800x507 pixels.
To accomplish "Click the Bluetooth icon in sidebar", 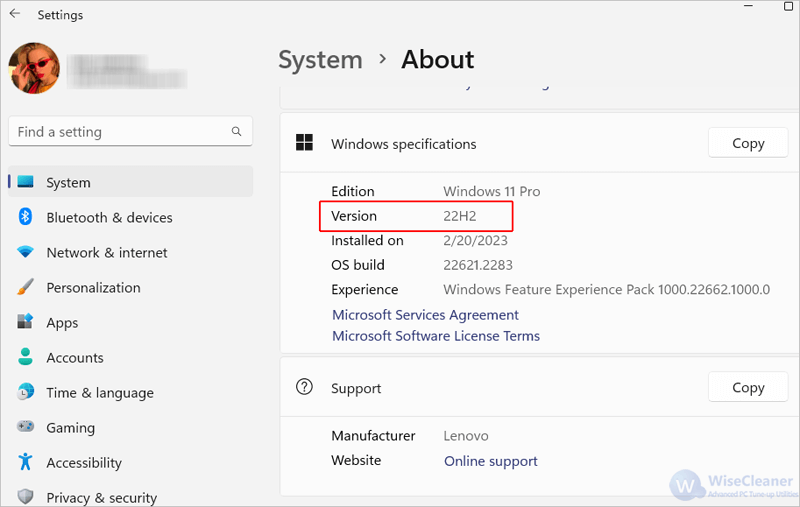I will tap(26, 217).
